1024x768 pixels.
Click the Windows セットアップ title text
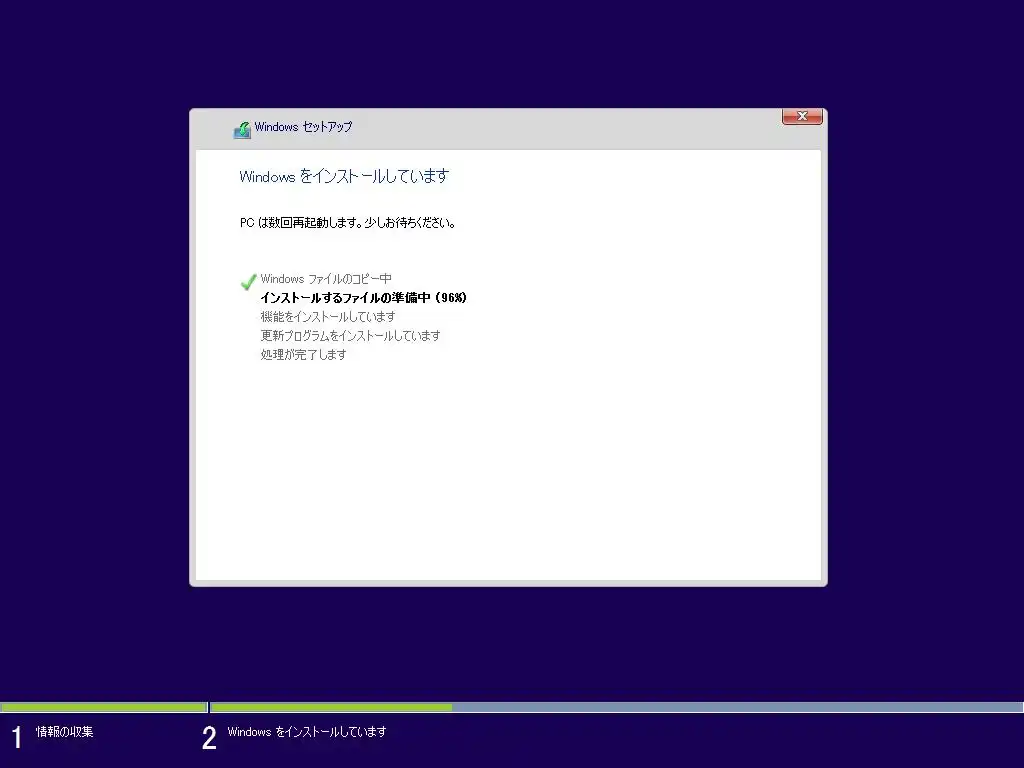point(303,127)
